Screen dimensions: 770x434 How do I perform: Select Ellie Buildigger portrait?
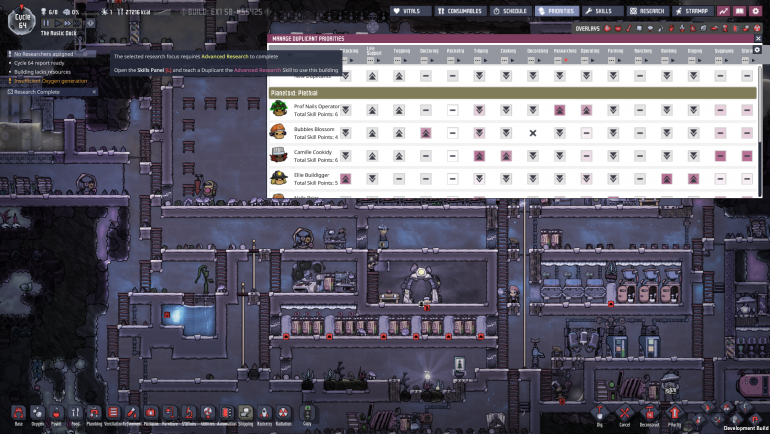(x=279, y=178)
